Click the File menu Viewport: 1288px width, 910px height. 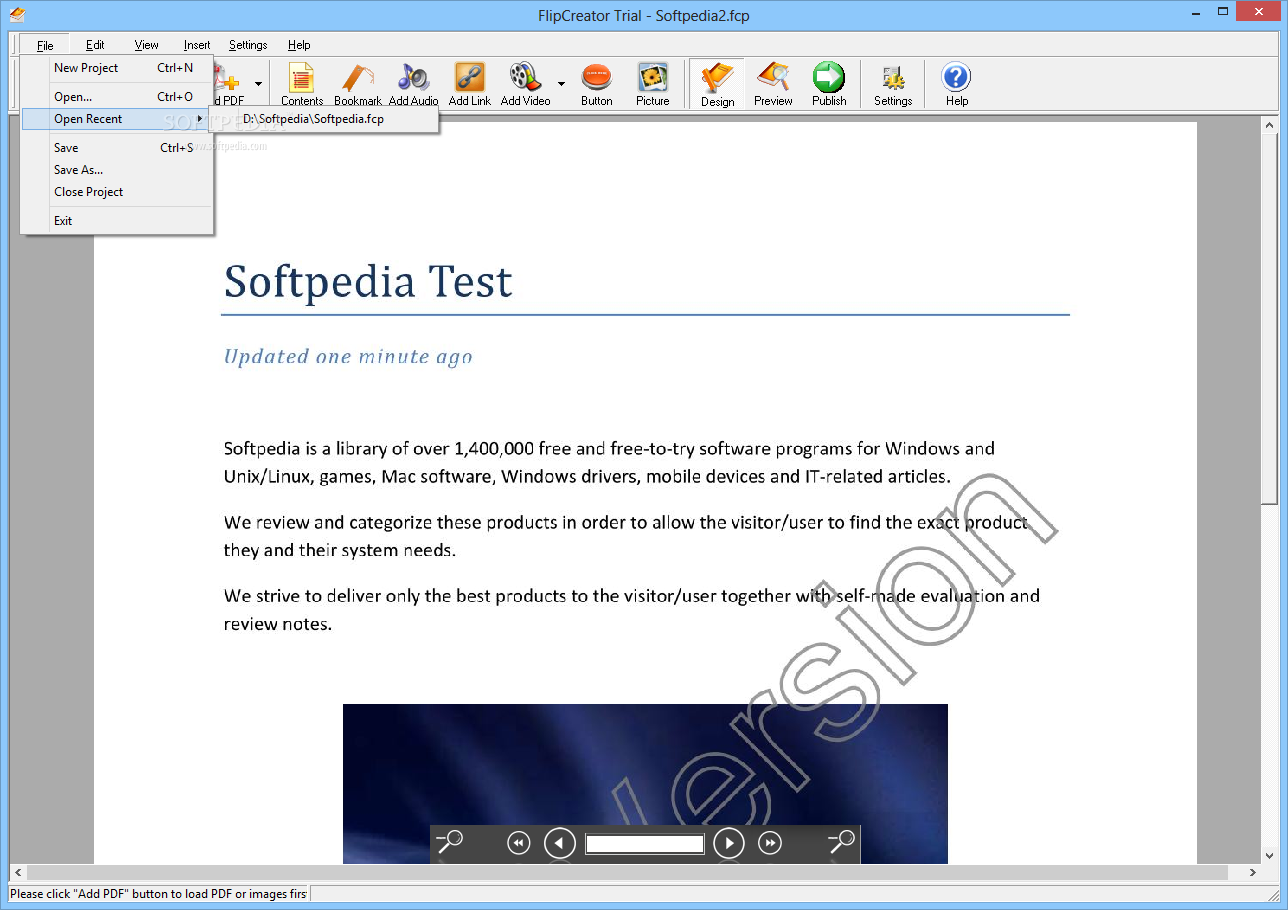45,45
